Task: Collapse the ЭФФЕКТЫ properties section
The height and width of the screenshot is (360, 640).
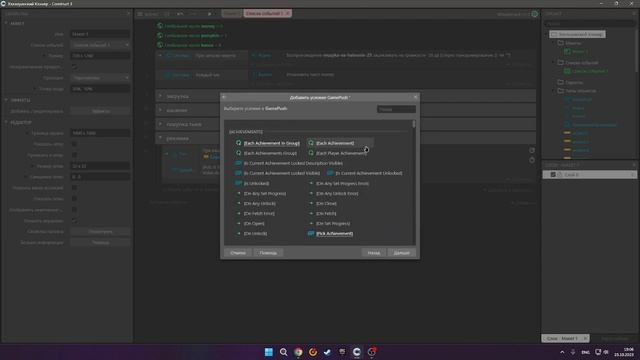Action: pos(6,100)
